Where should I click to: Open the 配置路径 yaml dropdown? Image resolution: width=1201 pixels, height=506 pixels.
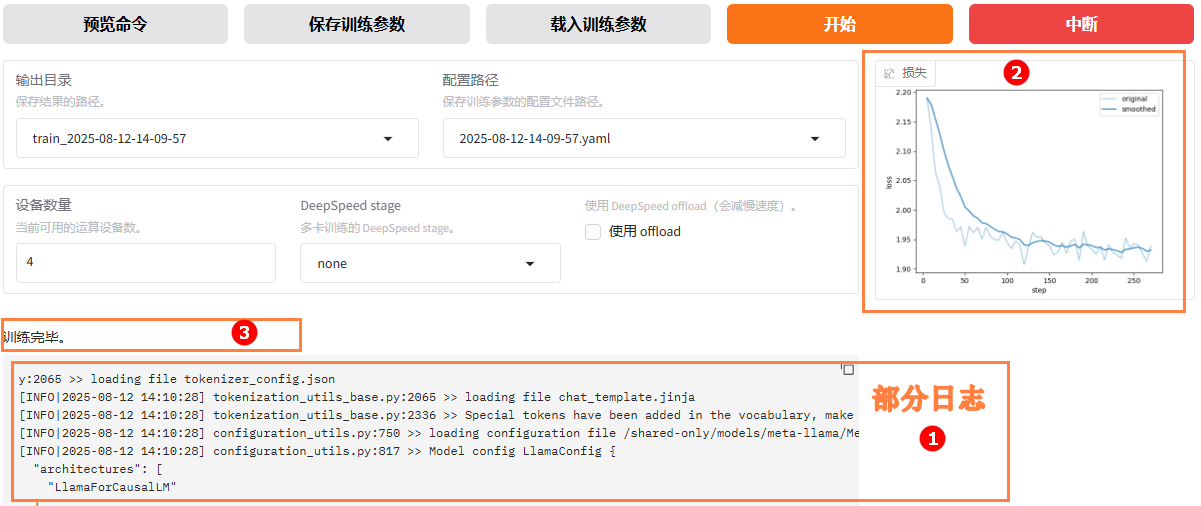814,139
